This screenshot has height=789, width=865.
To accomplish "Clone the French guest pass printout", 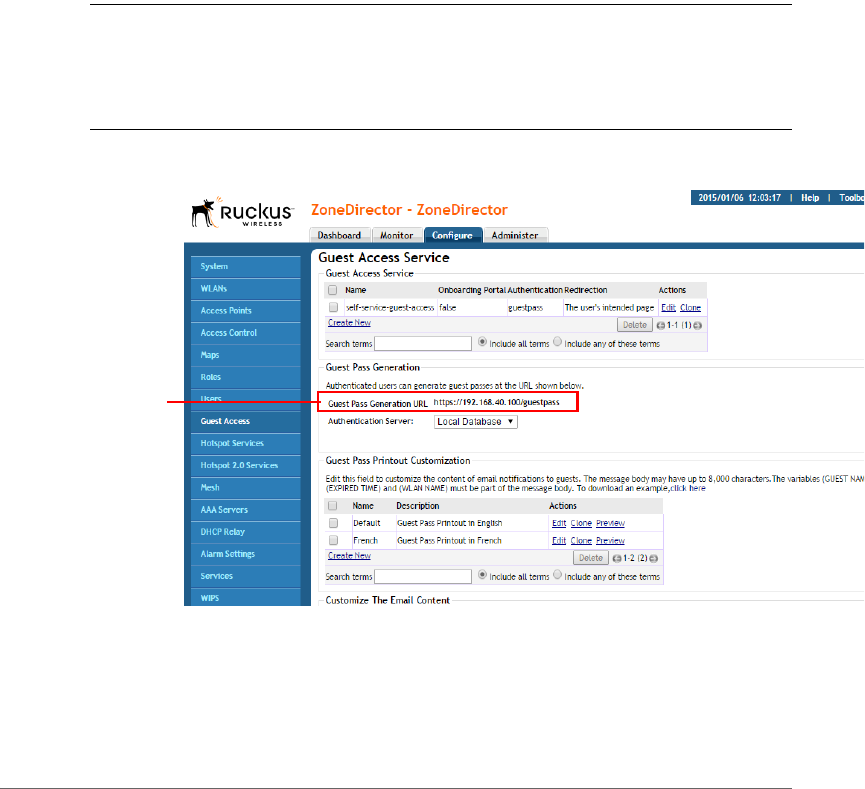I will click(581, 541).
